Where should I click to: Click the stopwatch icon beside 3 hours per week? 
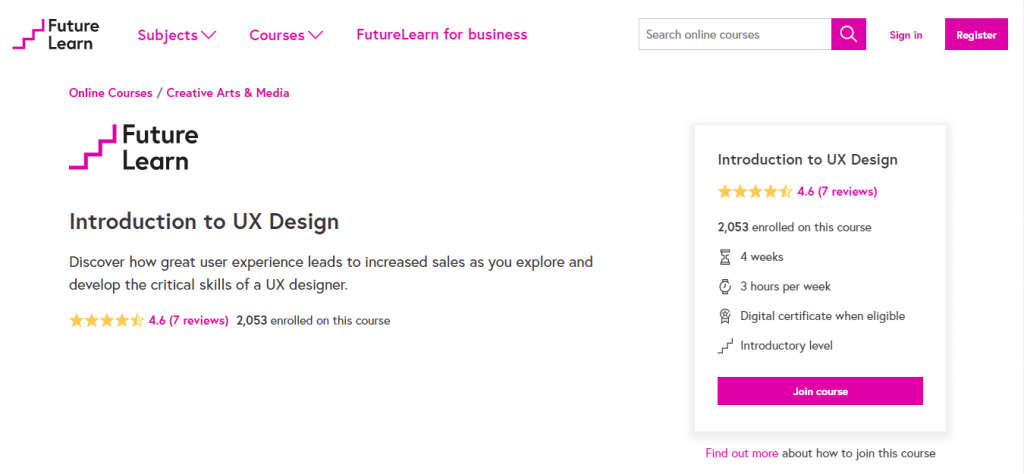(x=726, y=287)
